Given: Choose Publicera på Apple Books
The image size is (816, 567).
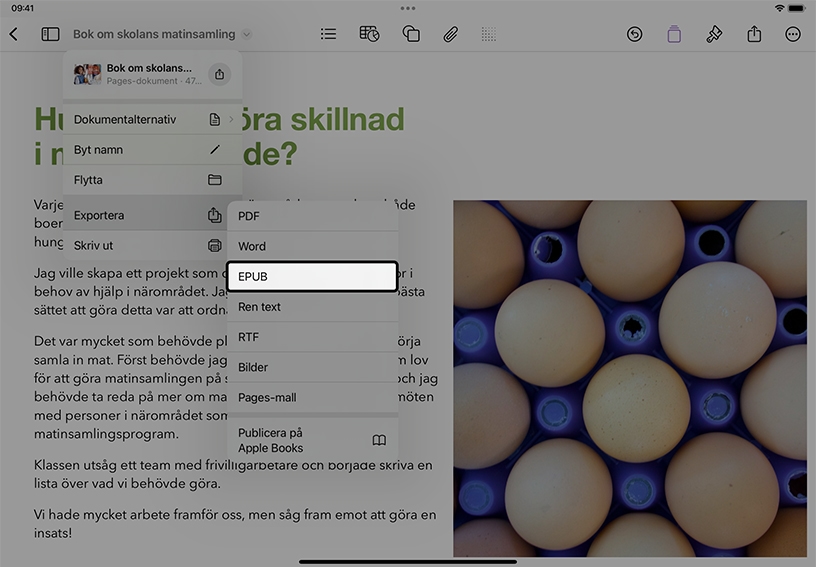Looking at the screenshot, I should tap(313, 440).
